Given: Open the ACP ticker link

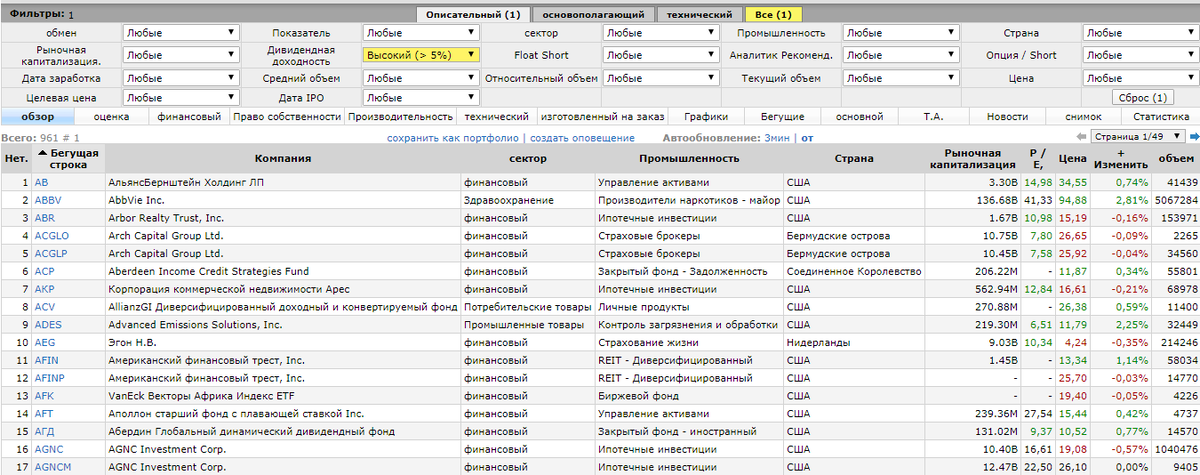Looking at the screenshot, I should coord(44,271).
